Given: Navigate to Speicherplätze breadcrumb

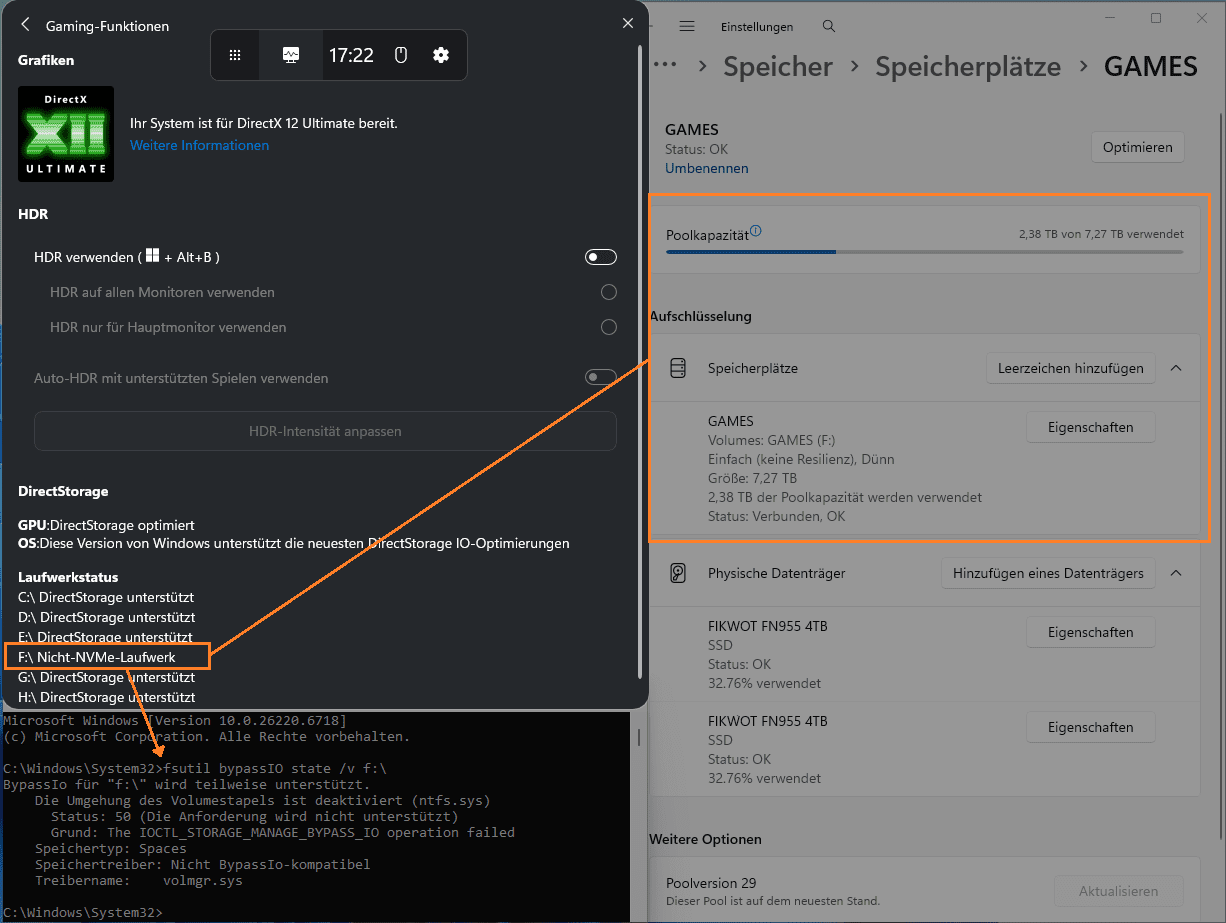Looking at the screenshot, I should coord(967,67).
